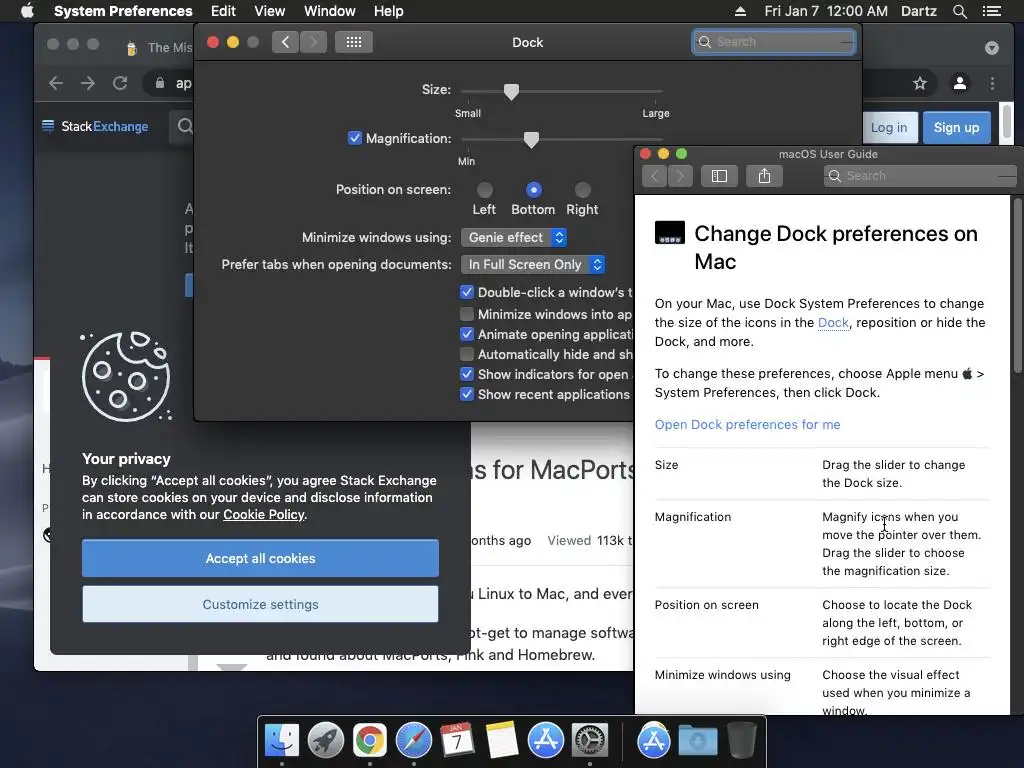The image size is (1024, 768).
Task: Open Launchpad rocket icon in Dock
Action: [326, 741]
